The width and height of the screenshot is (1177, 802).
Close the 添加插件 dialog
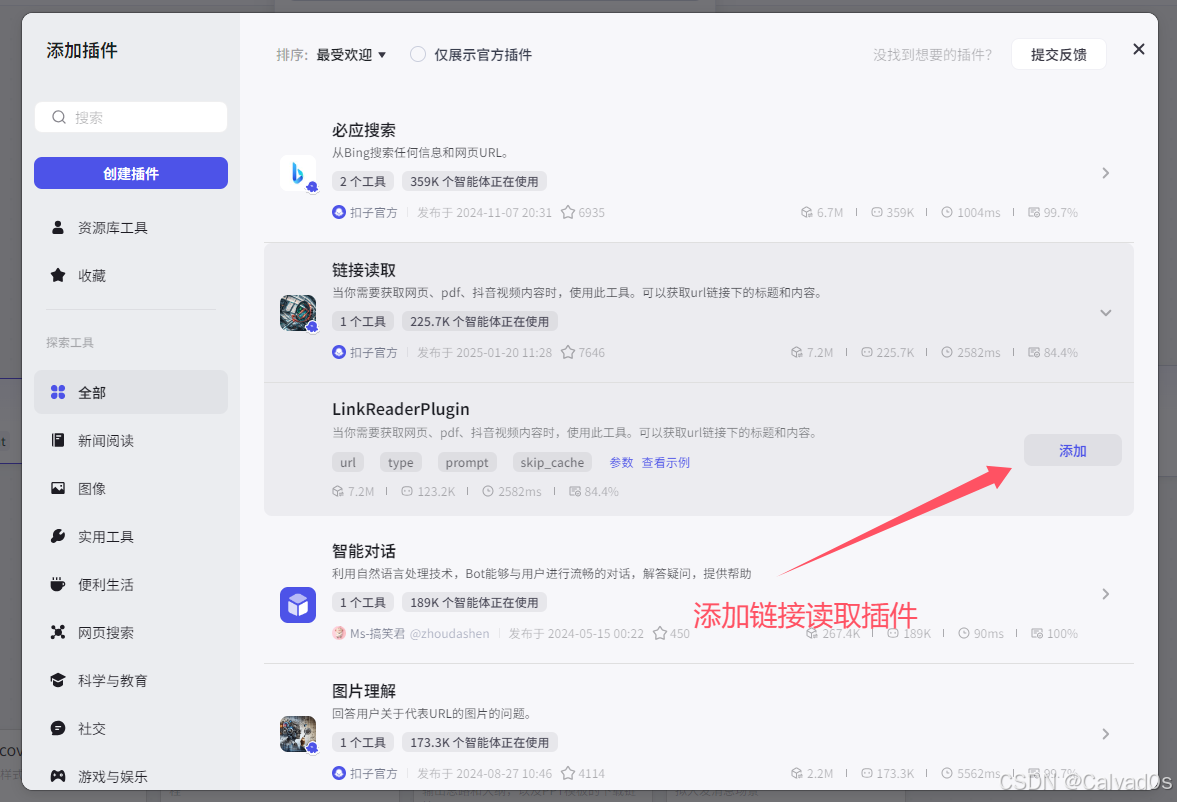point(1139,49)
